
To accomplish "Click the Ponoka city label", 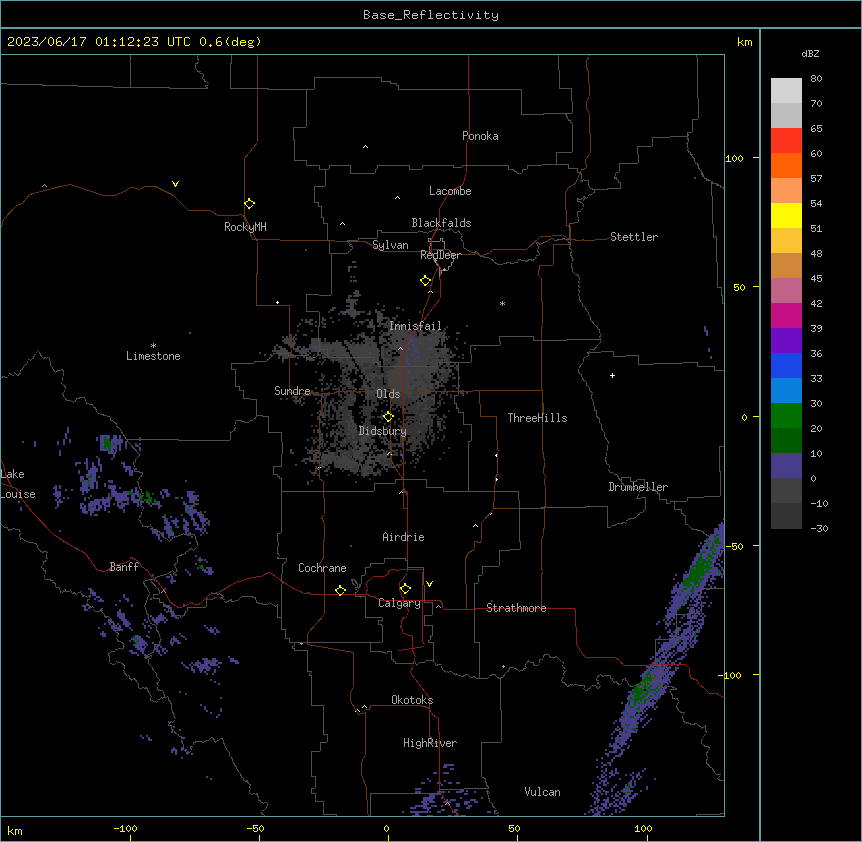I will 480,136.
